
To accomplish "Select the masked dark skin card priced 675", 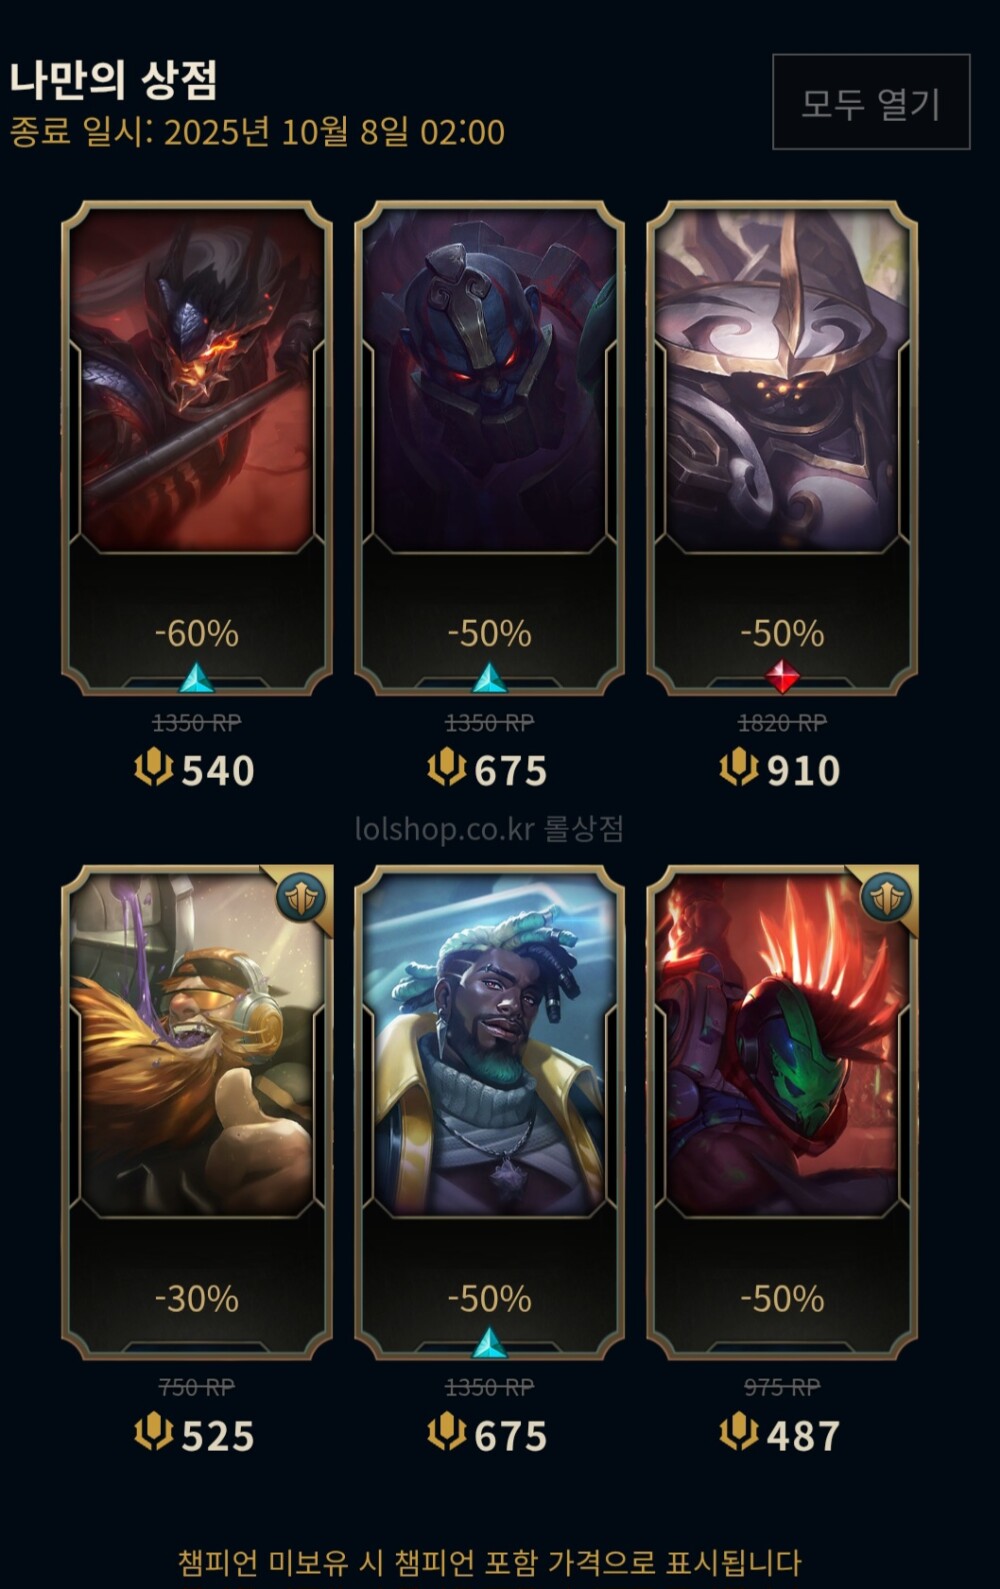I will coord(489,447).
